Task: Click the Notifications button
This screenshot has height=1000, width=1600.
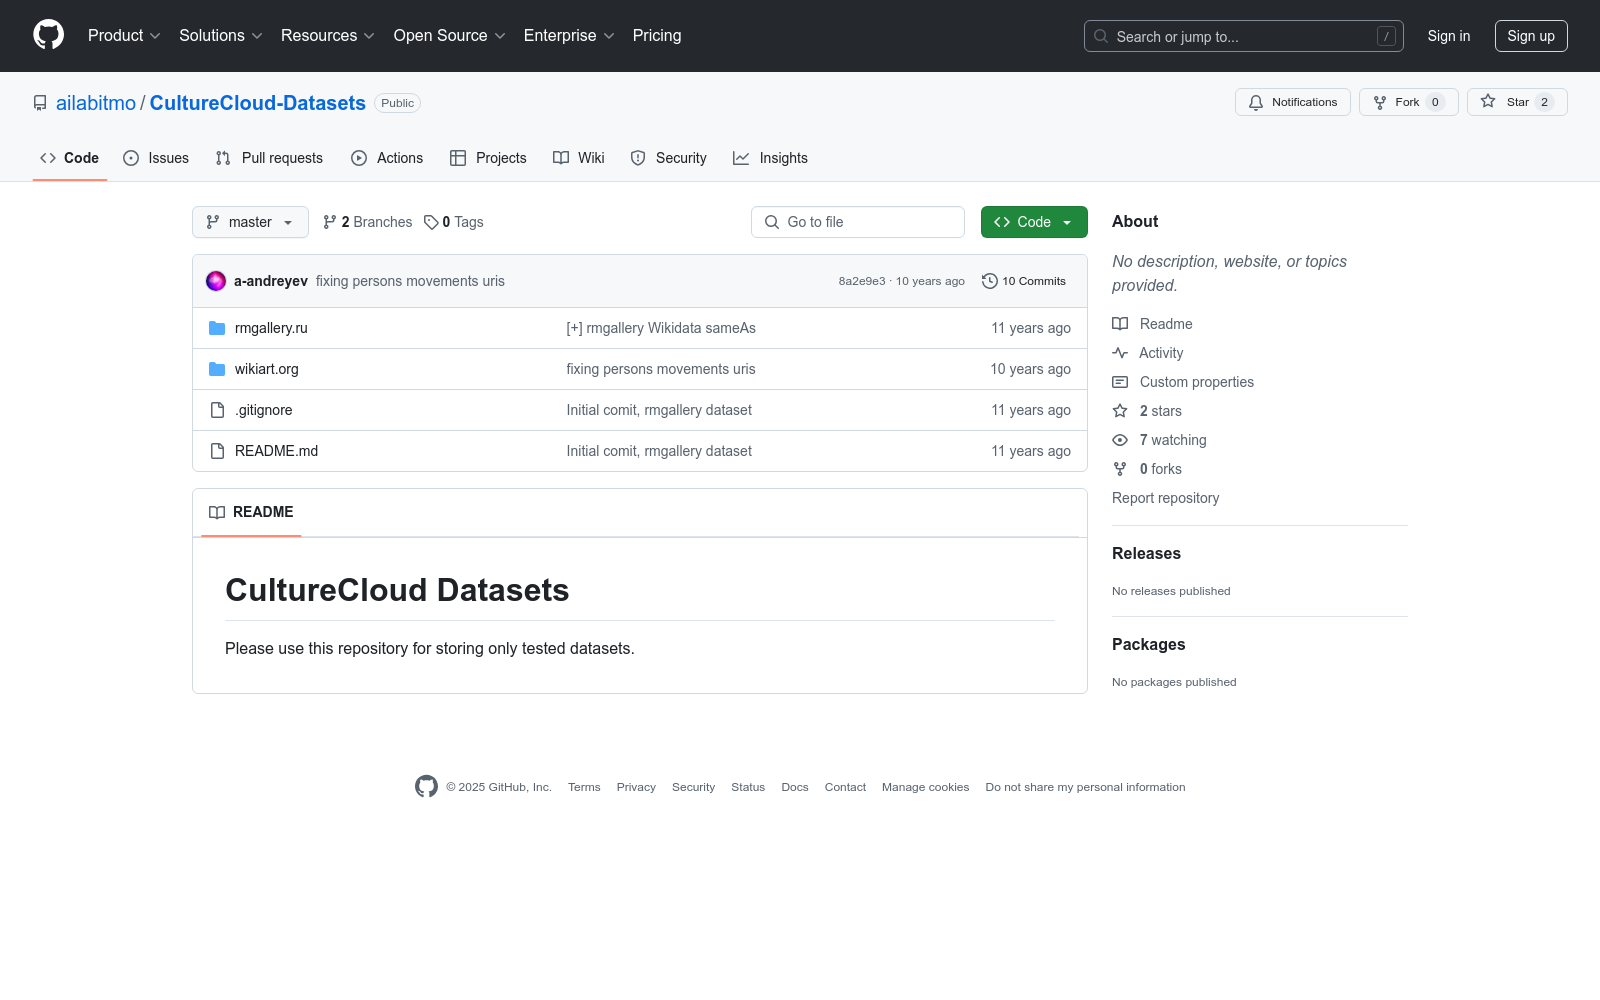Action: (1293, 102)
